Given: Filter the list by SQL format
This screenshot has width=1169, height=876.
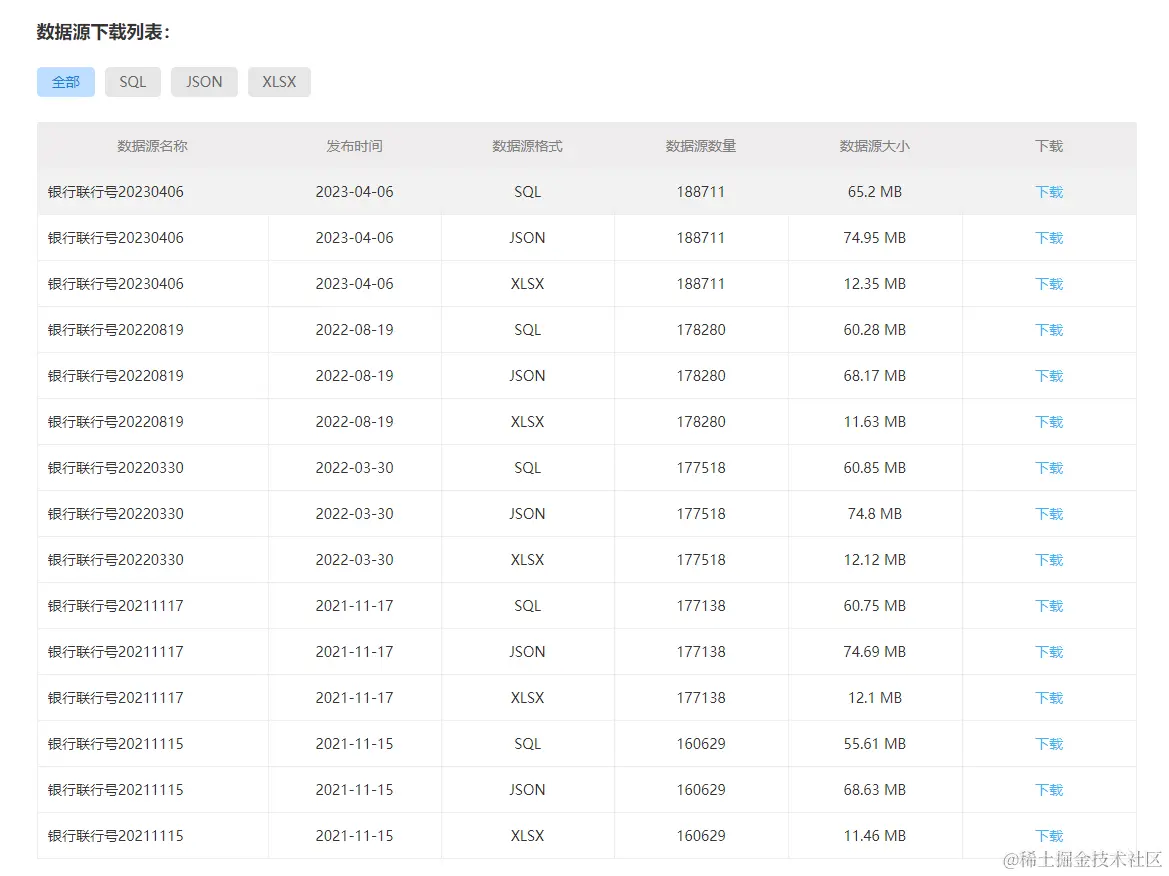Looking at the screenshot, I should tap(133, 82).
